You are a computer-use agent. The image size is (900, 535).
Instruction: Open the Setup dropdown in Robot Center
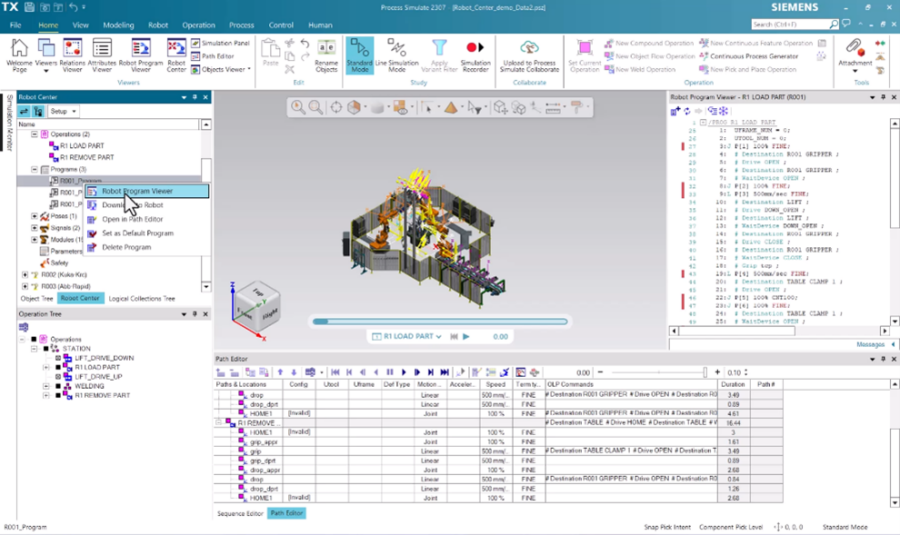coord(63,111)
